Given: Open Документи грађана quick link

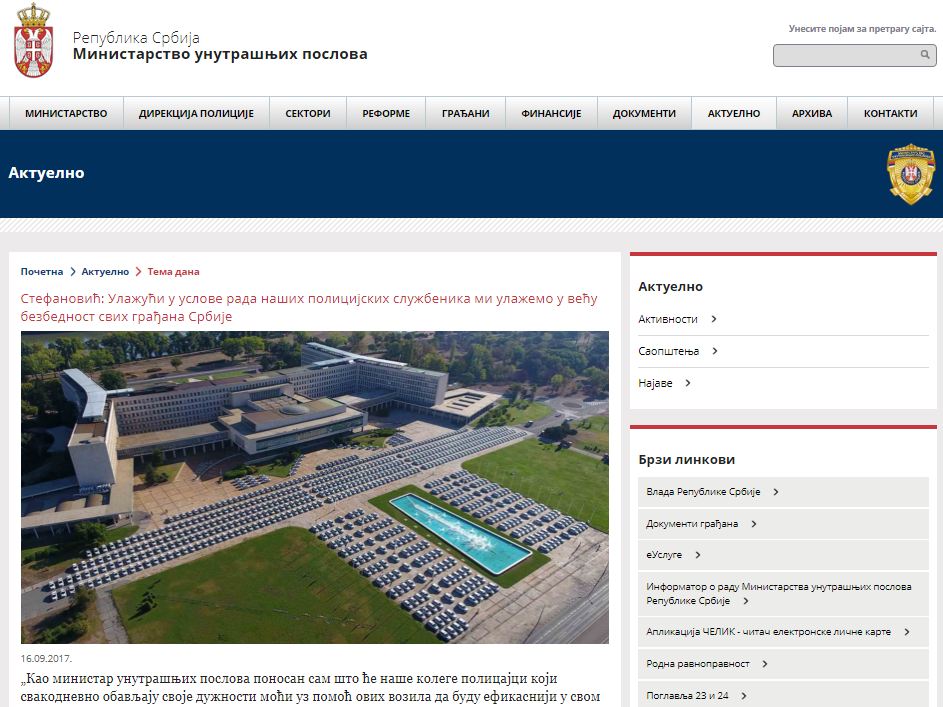Looking at the screenshot, I should coord(692,523).
